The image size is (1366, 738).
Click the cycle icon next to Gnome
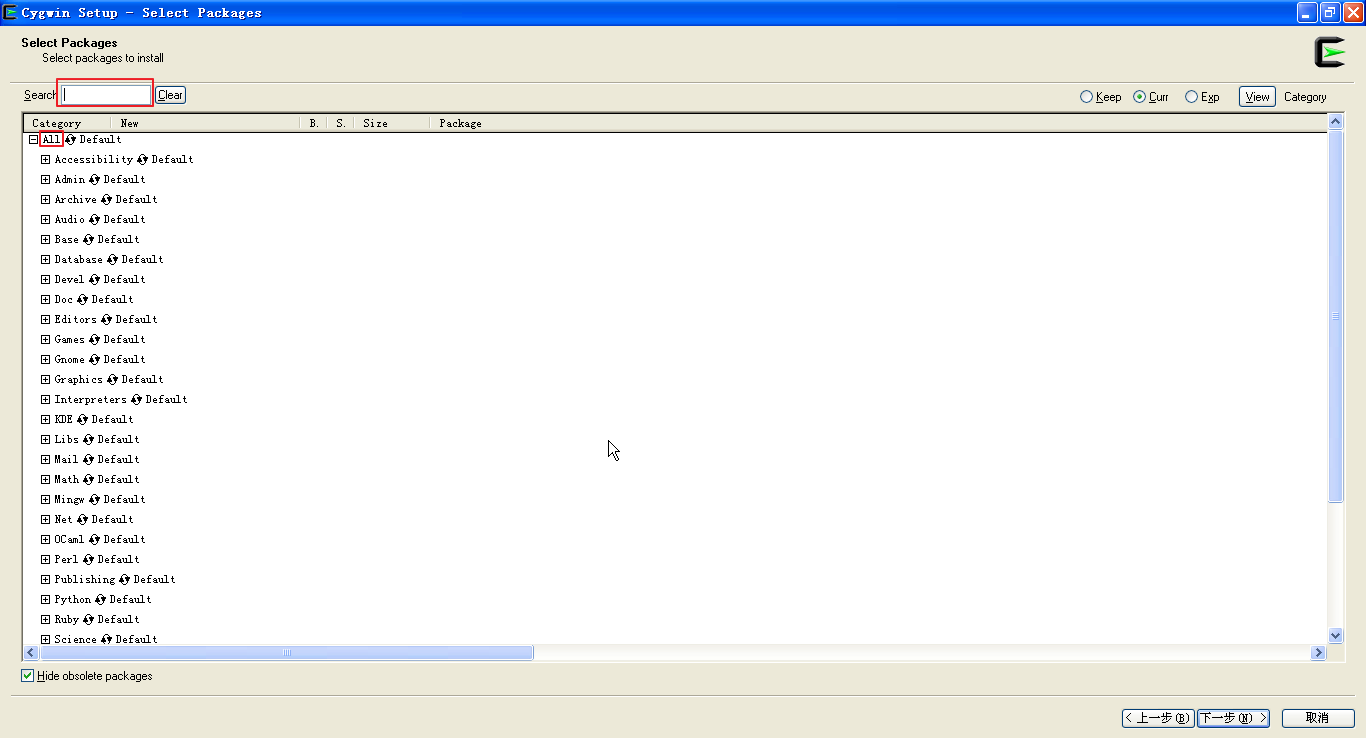(94, 360)
